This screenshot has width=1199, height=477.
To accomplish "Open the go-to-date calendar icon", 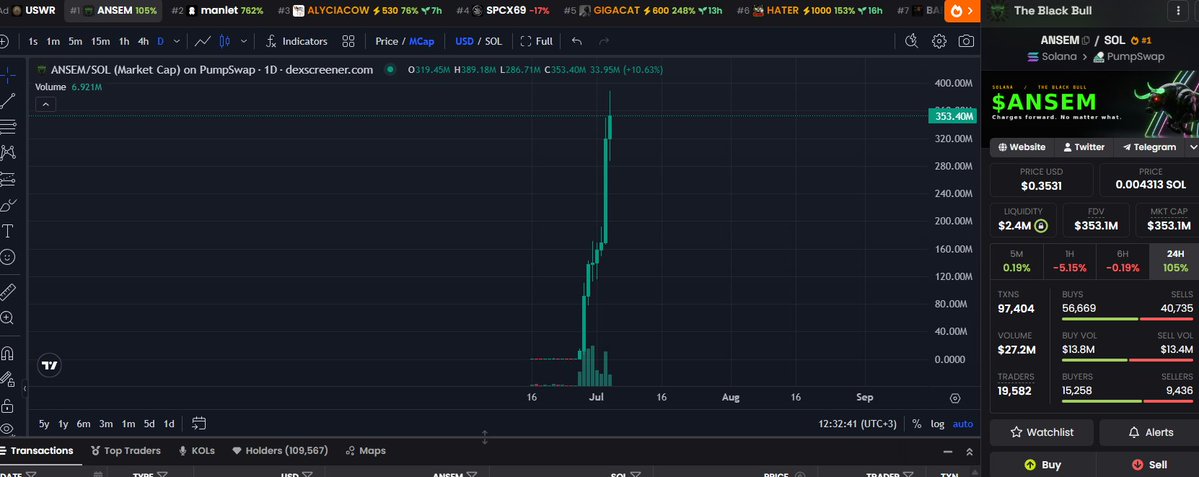I will click(199, 423).
